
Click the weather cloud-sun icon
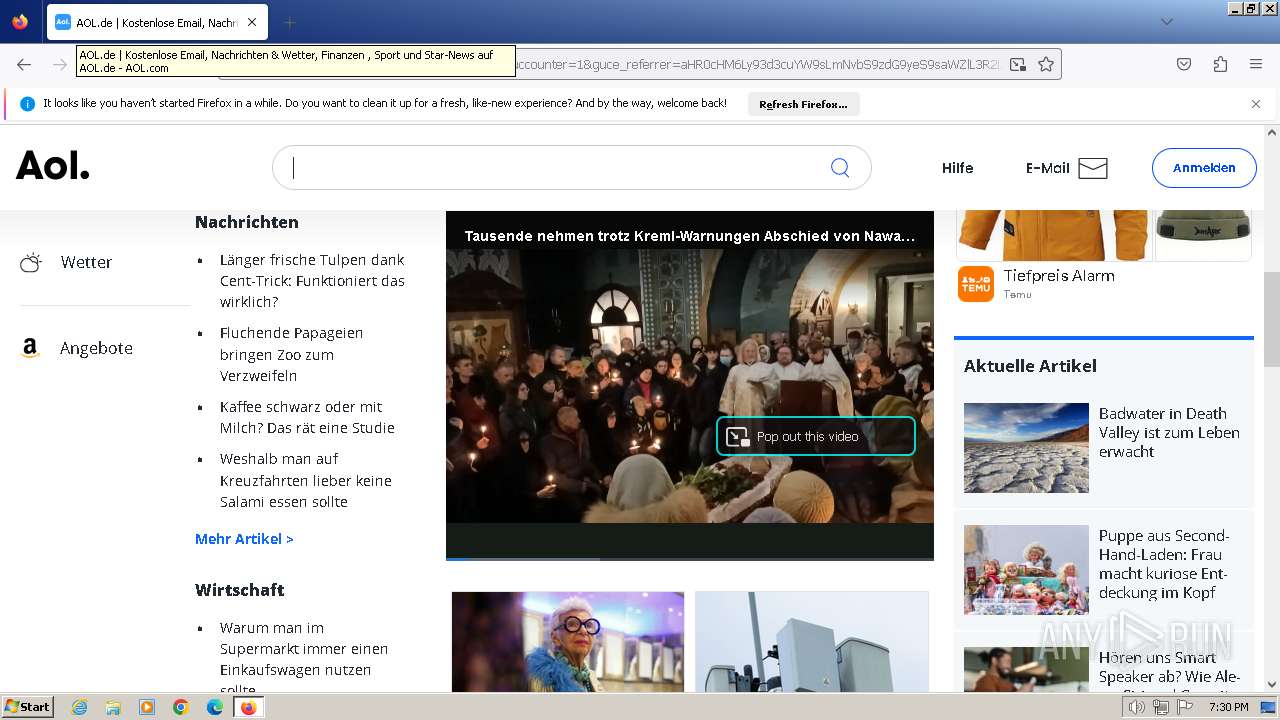(x=31, y=262)
